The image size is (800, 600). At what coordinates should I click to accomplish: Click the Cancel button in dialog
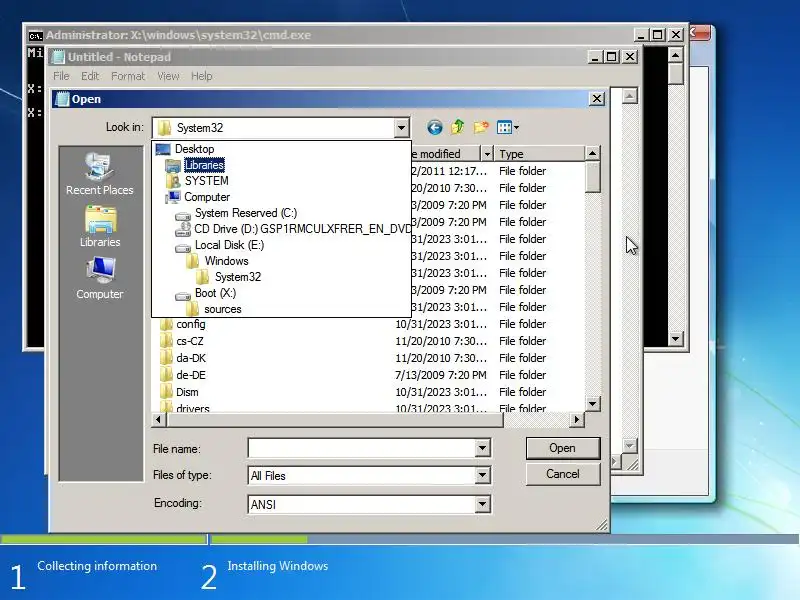pyautogui.click(x=563, y=474)
